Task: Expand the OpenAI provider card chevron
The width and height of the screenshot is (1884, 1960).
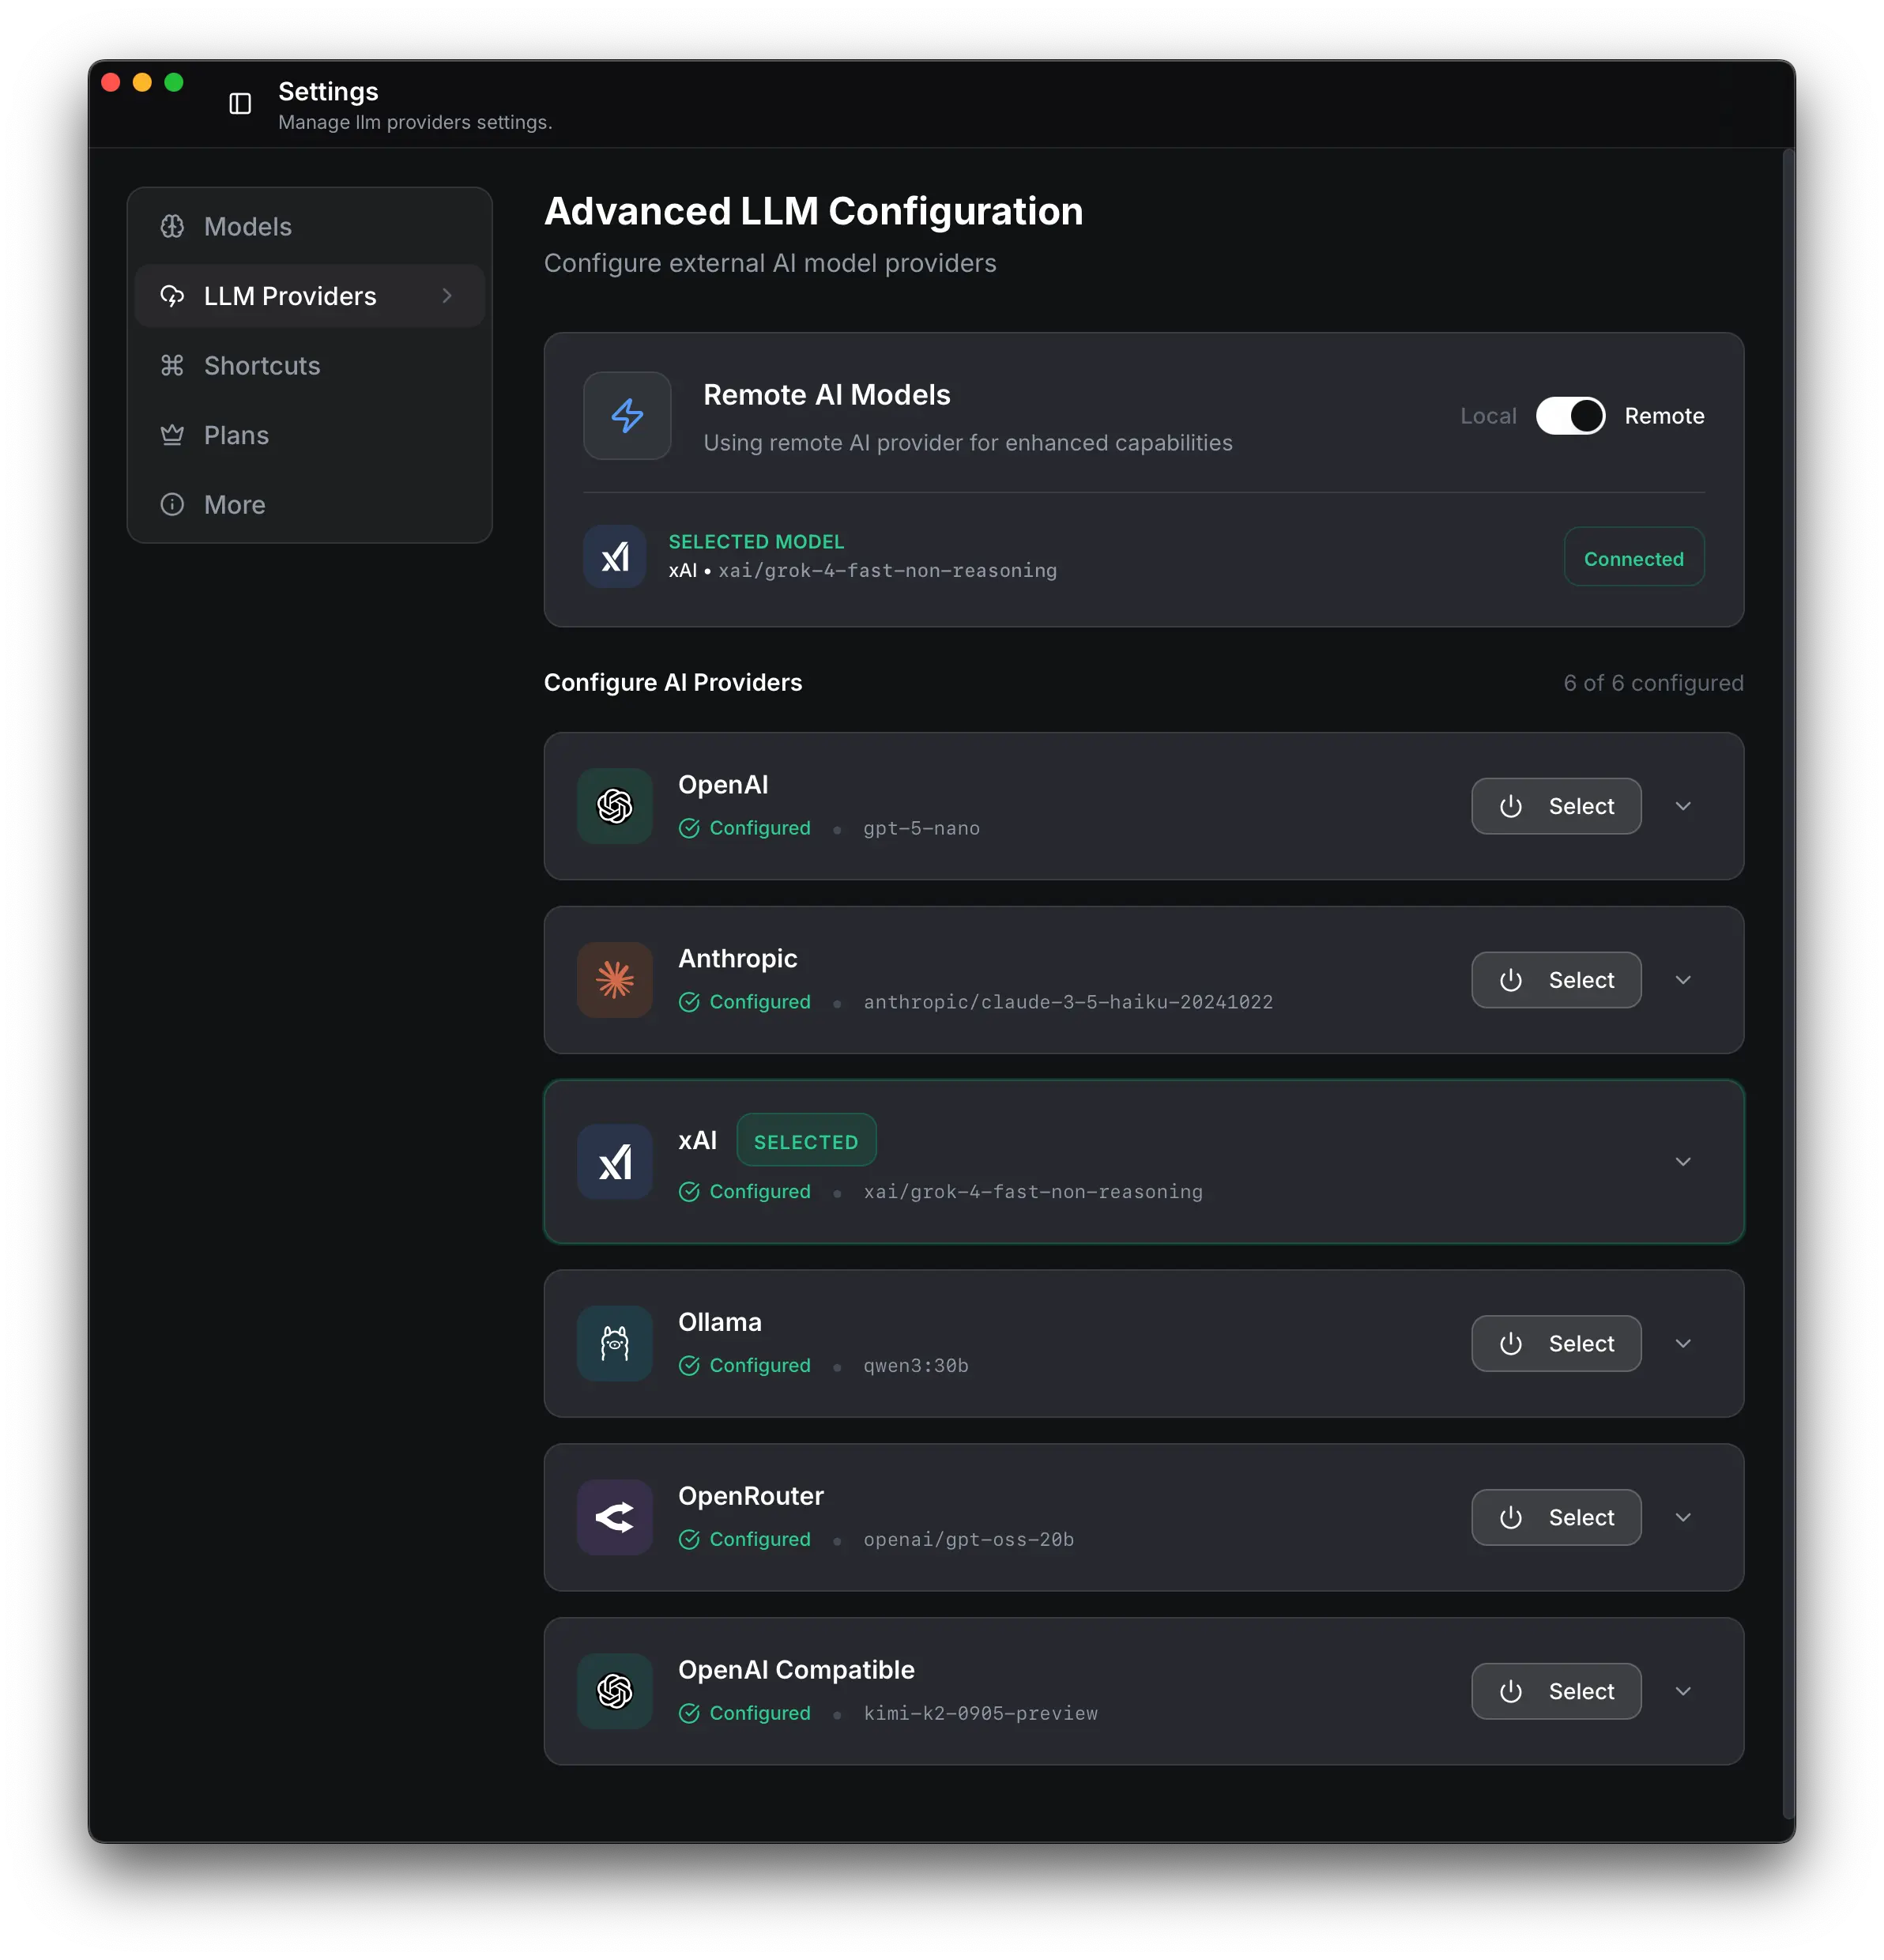Action: [1683, 806]
